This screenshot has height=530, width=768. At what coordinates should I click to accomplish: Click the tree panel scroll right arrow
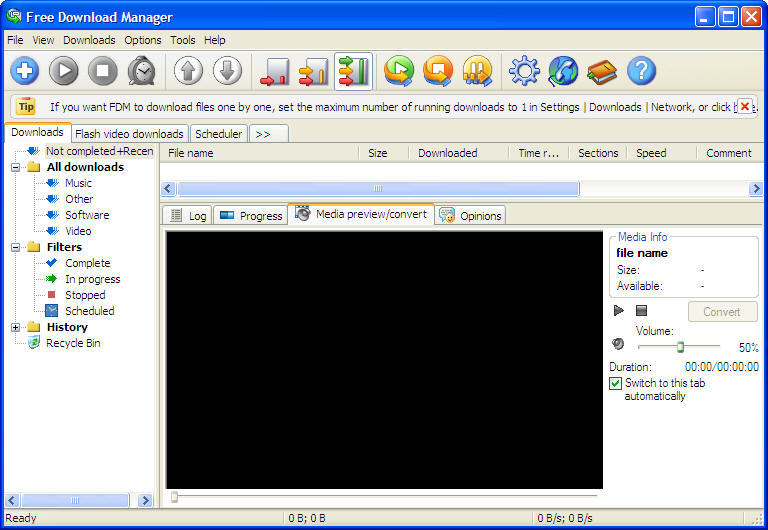[x=144, y=500]
